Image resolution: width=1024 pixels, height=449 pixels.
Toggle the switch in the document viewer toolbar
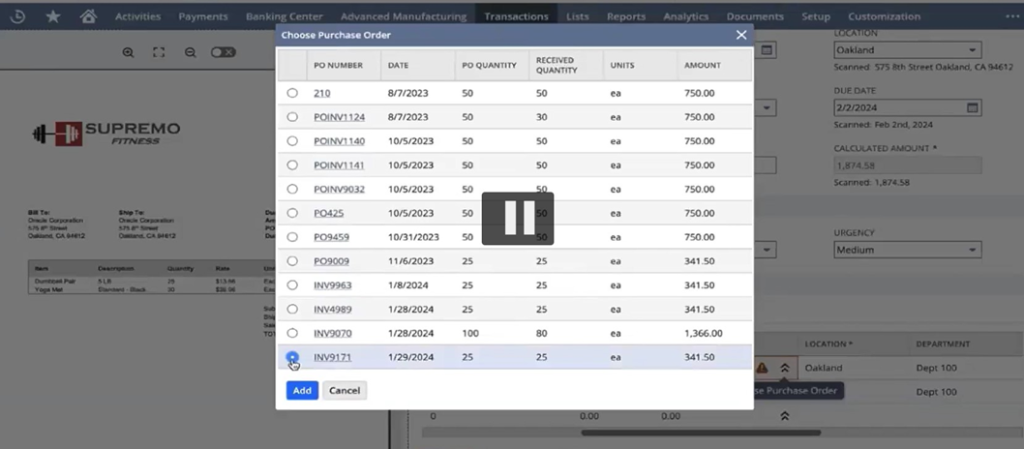(x=224, y=52)
